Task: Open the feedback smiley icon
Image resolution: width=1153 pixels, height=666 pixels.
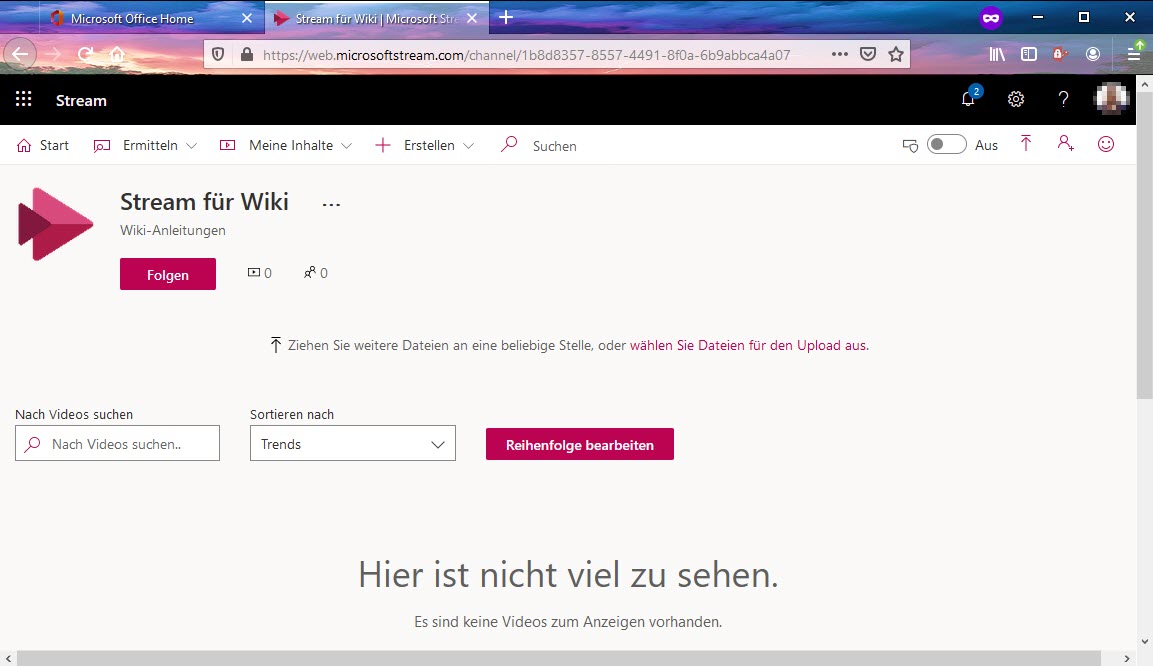Action: click(x=1105, y=144)
